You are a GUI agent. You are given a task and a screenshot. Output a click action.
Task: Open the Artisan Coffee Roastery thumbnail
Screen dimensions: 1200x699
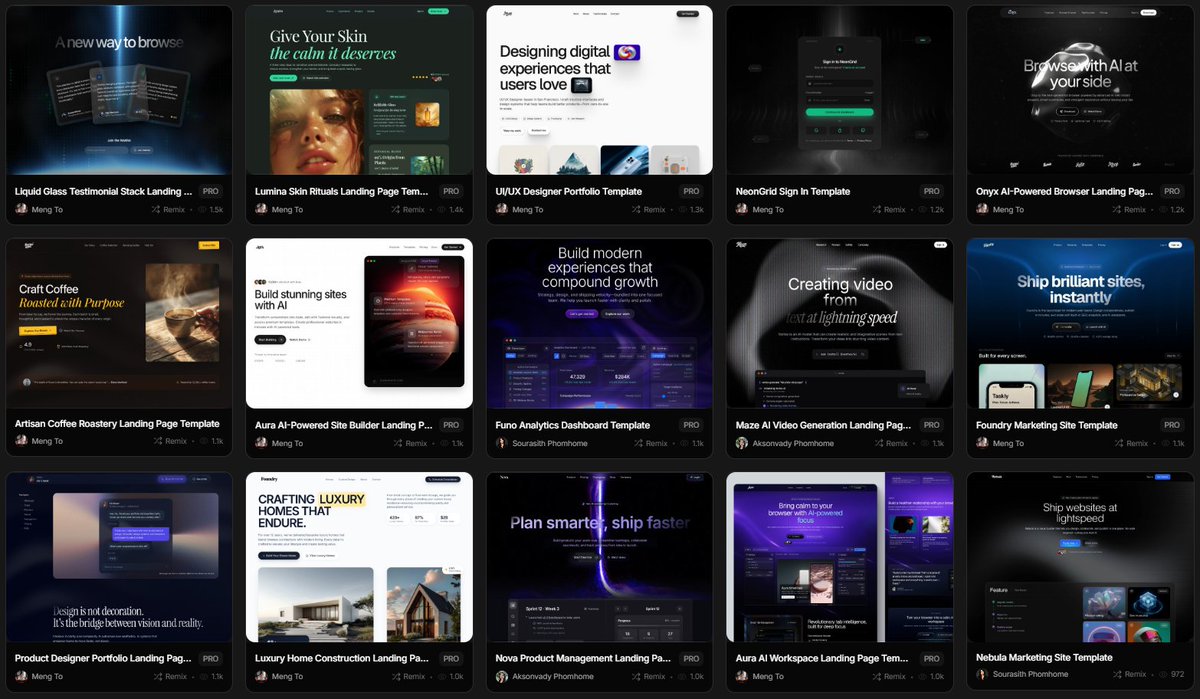coord(119,323)
